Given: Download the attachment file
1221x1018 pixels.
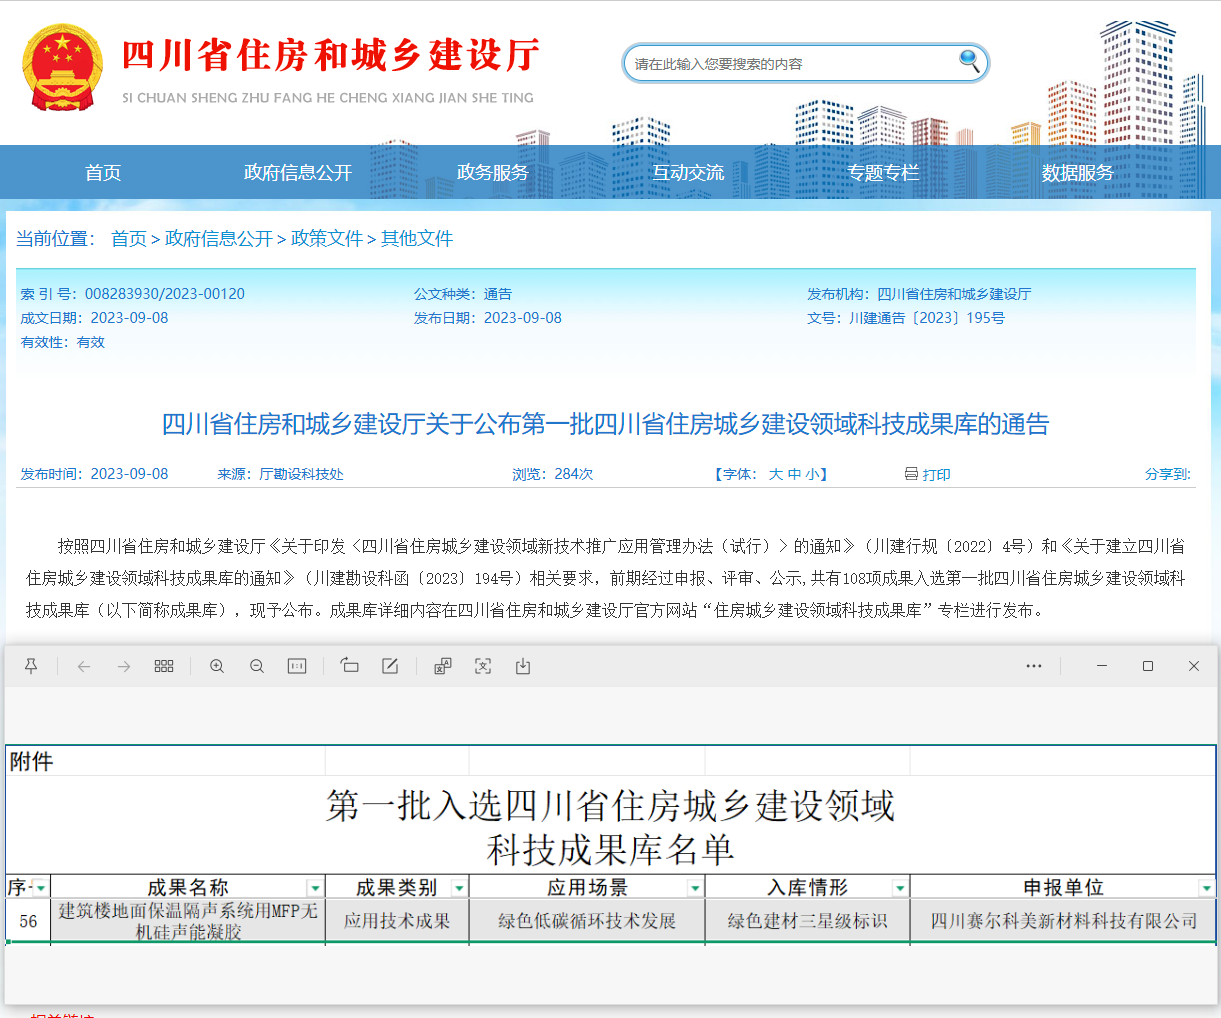Looking at the screenshot, I should (522, 665).
